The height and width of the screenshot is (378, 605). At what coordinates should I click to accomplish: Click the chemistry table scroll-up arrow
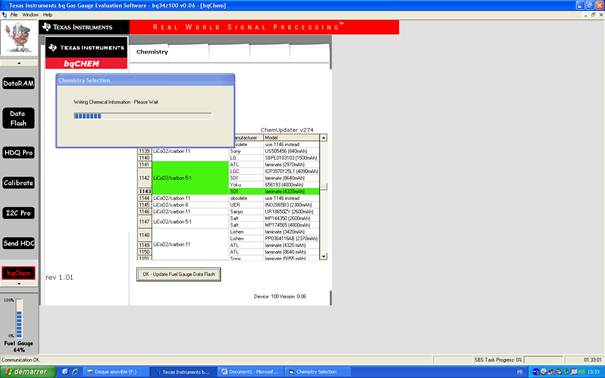[323, 138]
